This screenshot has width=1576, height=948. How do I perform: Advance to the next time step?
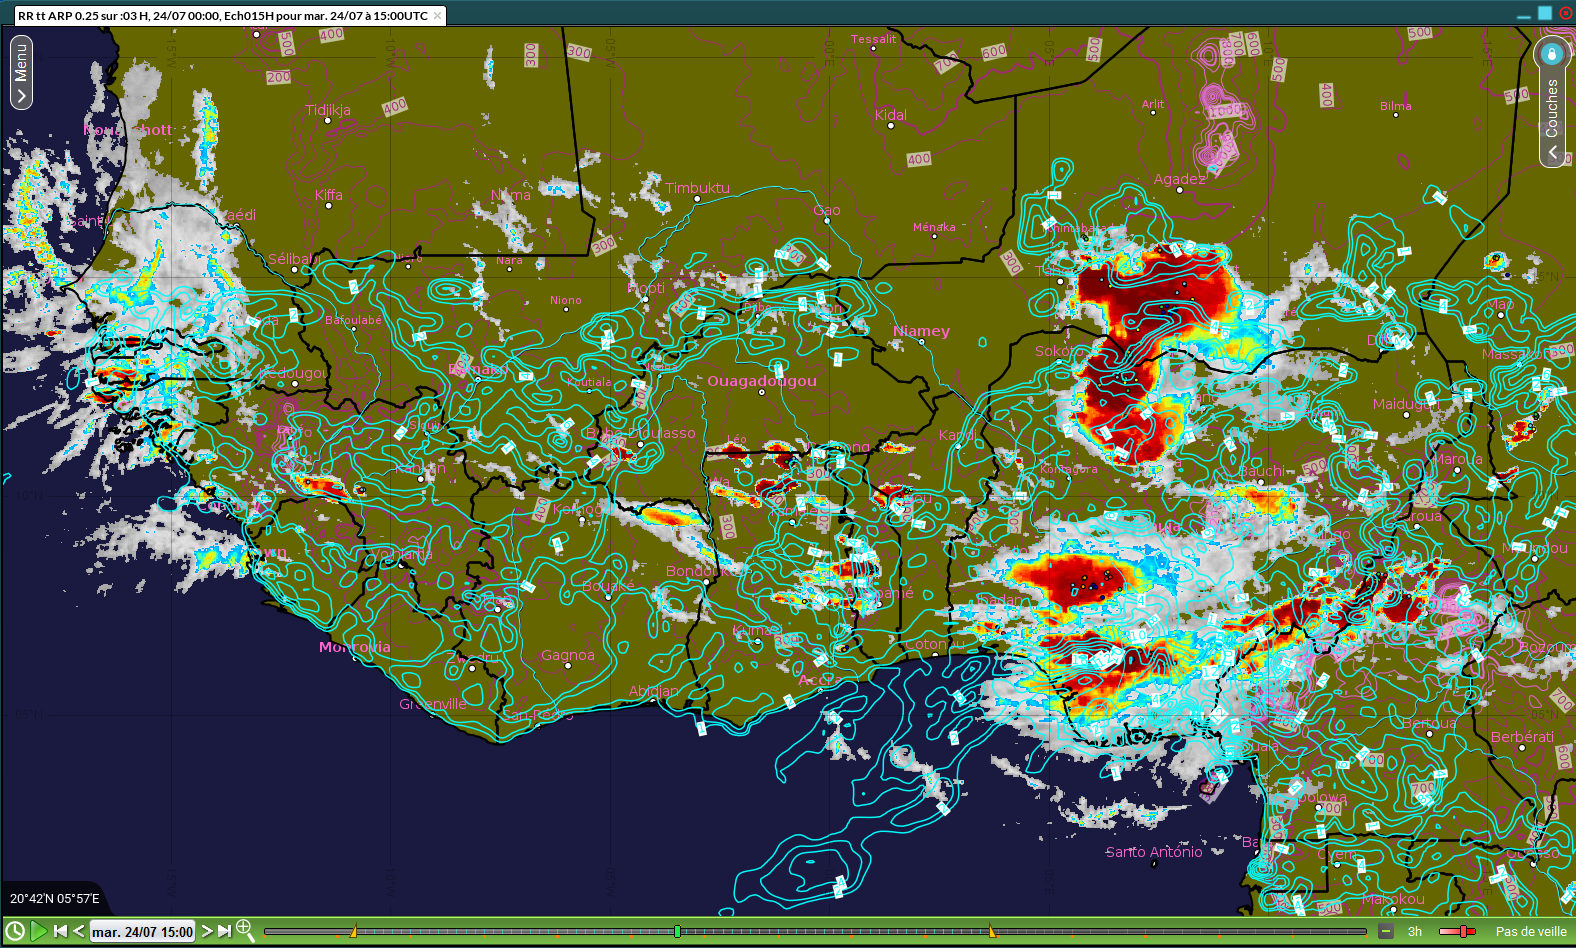(207, 931)
